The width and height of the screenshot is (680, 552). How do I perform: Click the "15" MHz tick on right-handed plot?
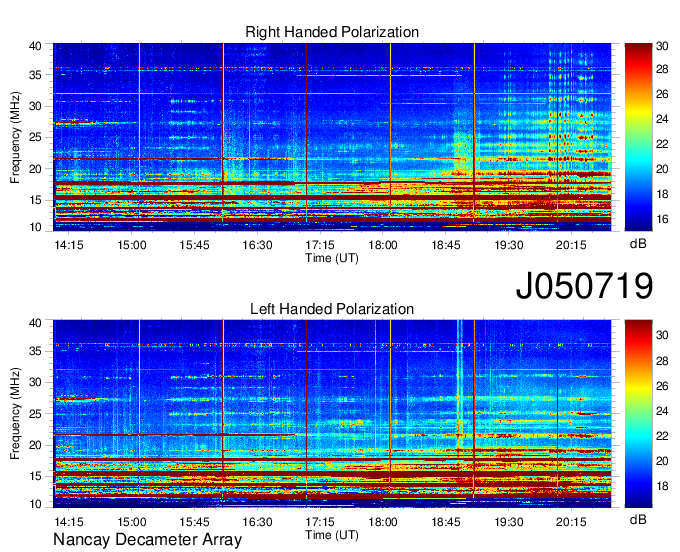36,200
